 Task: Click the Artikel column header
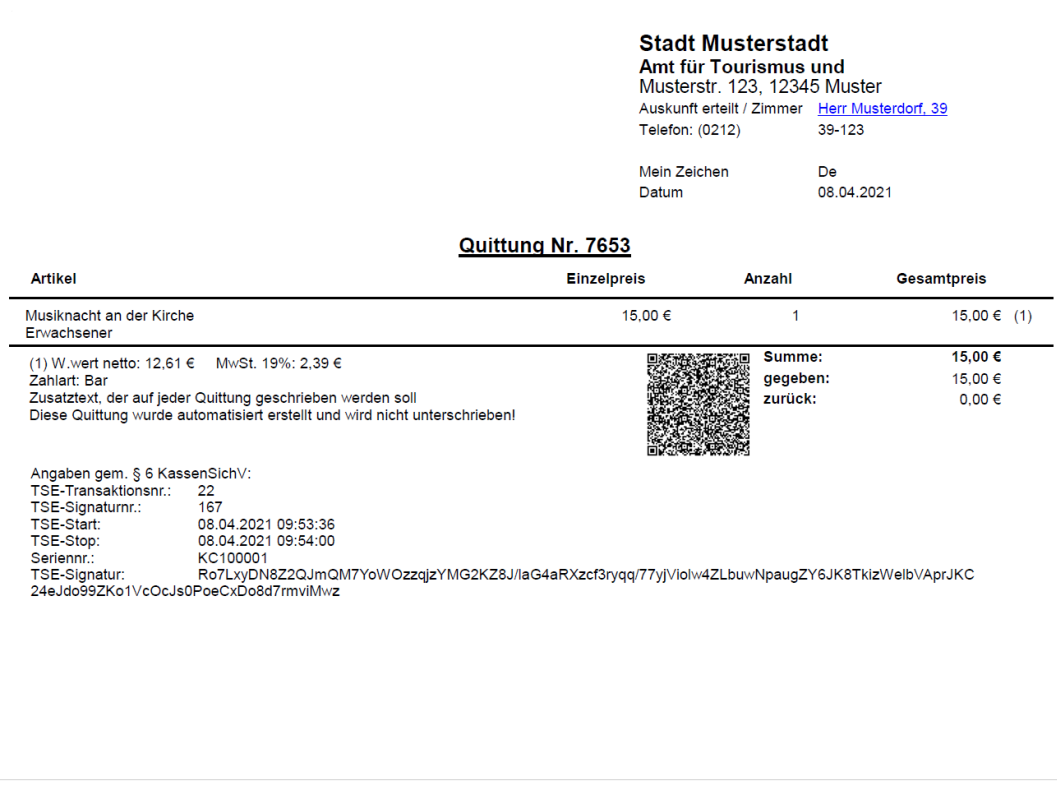[53, 279]
